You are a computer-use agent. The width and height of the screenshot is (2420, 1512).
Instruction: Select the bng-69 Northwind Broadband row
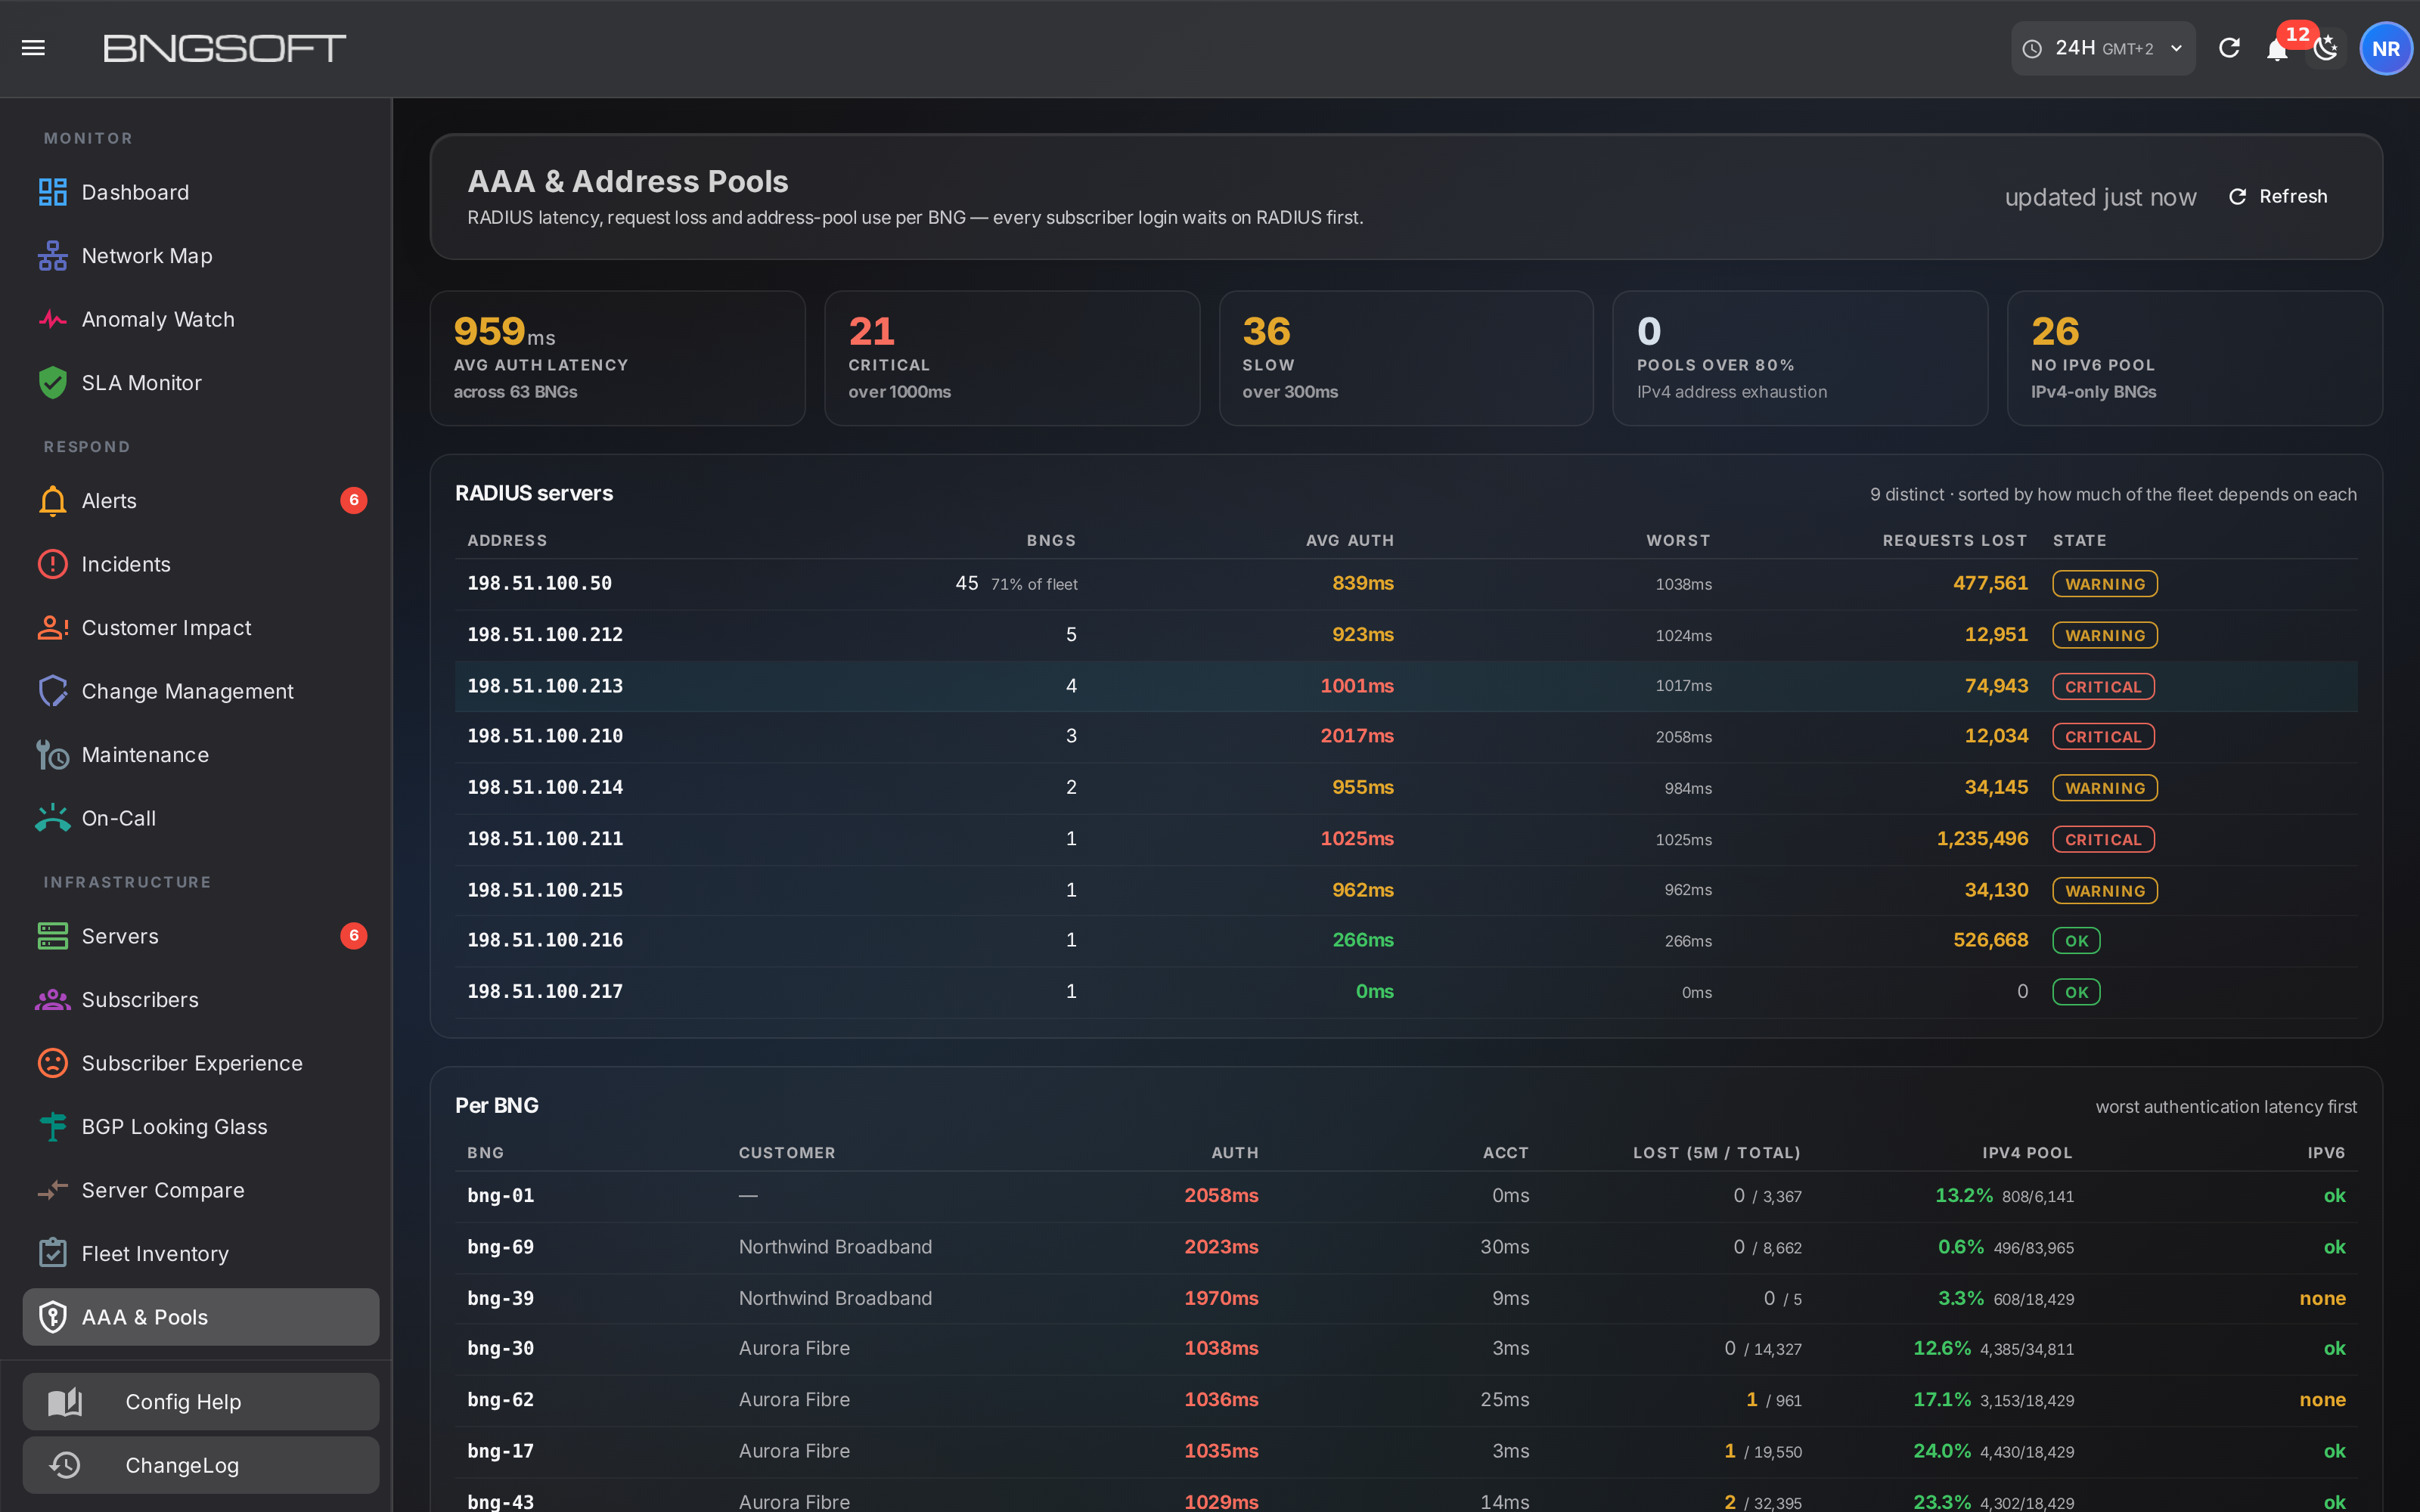(1405, 1247)
